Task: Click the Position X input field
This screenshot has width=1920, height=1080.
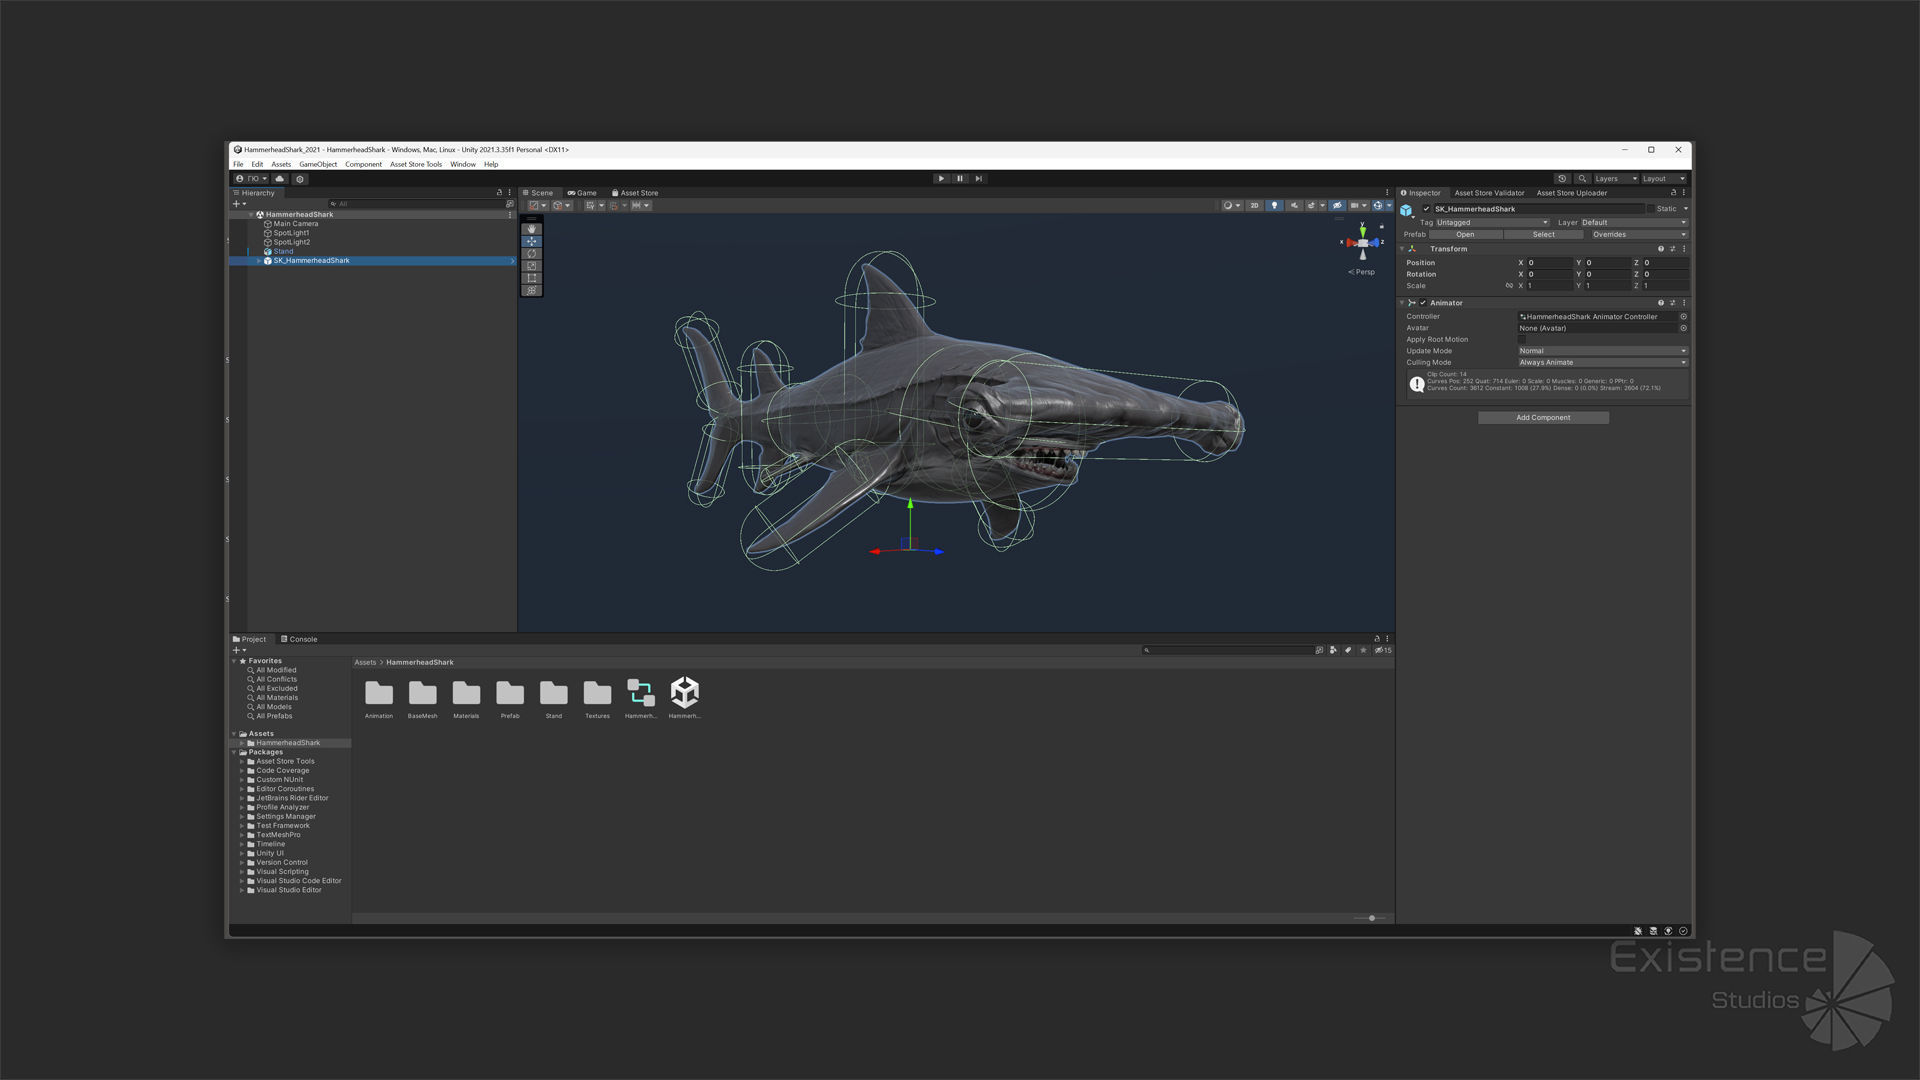Action: [x=1549, y=263]
